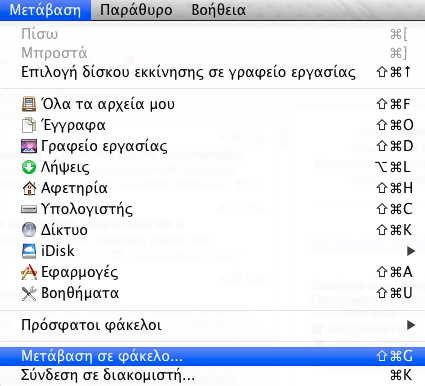Image resolution: width=425 pixels, height=386 pixels.
Task: Open the Μετάβαση menu
Action: 45,10
